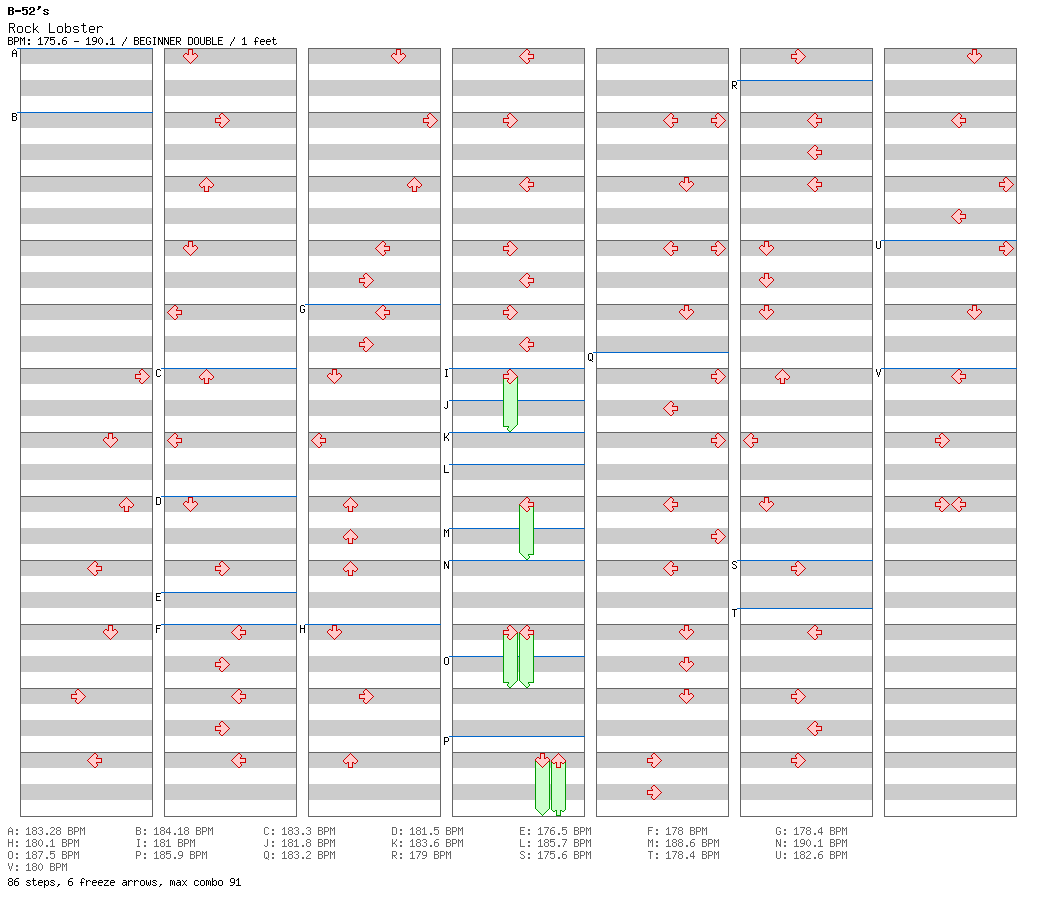Select legend entry "Q: 183.2 BPM"
This screenshot has height=912, width=1040.
(x=299, y=856)
